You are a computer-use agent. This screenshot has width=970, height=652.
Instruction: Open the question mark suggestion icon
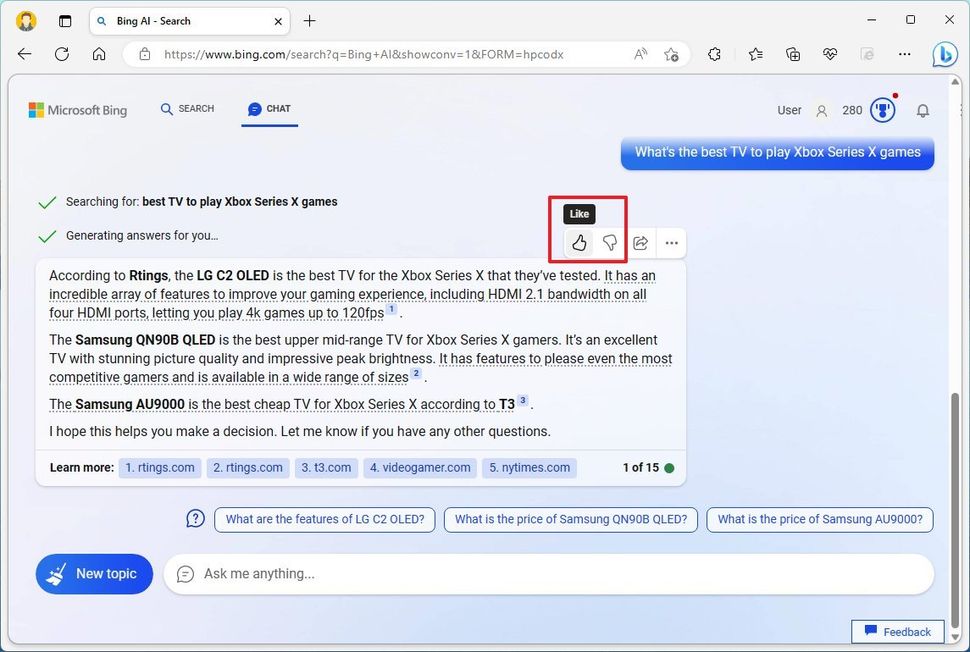click(x=195, y=519)
